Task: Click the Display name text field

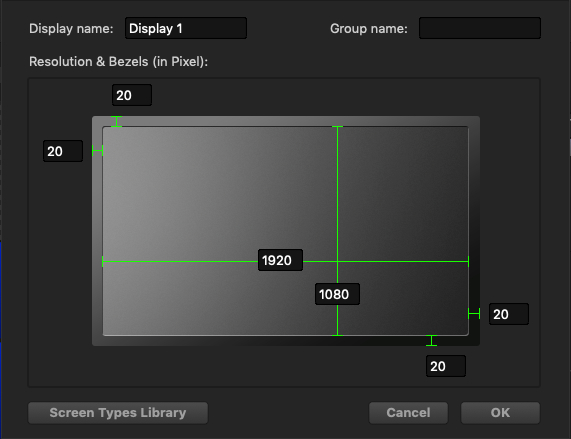Action: [186, 28]
